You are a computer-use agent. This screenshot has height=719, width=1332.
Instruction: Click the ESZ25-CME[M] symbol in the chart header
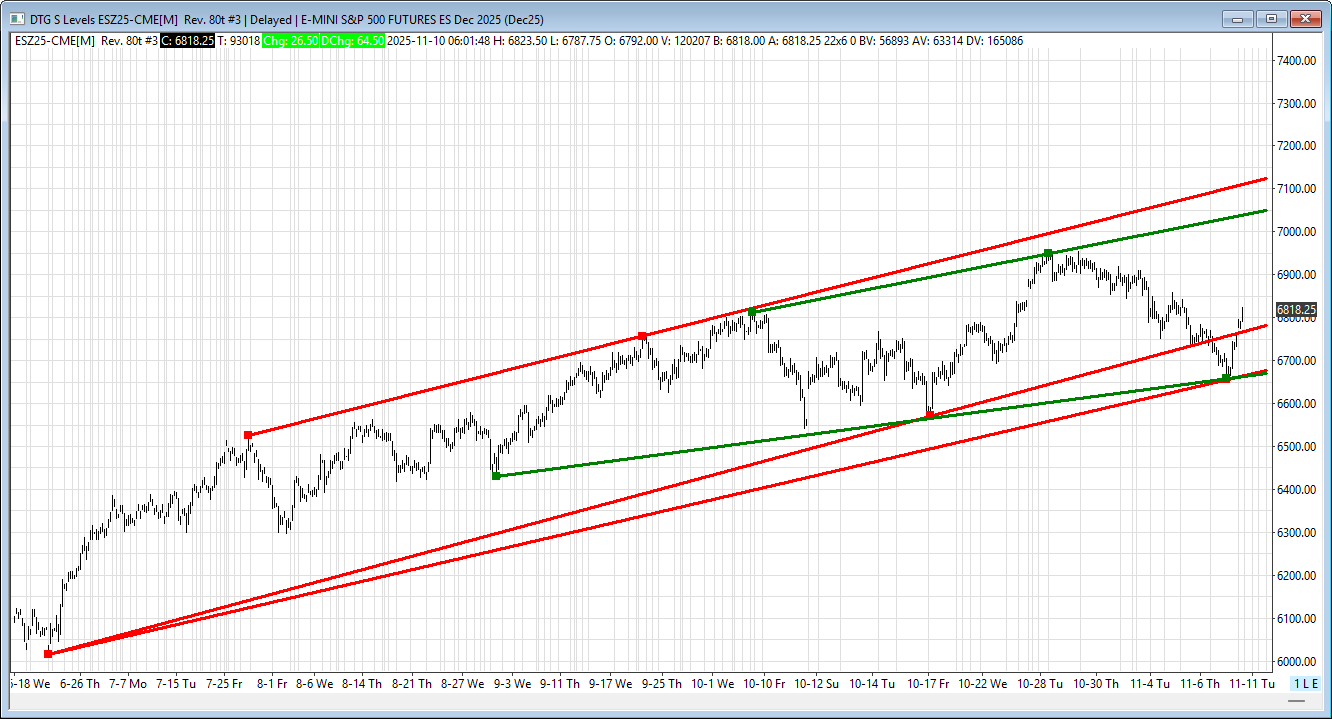(56, 40)
